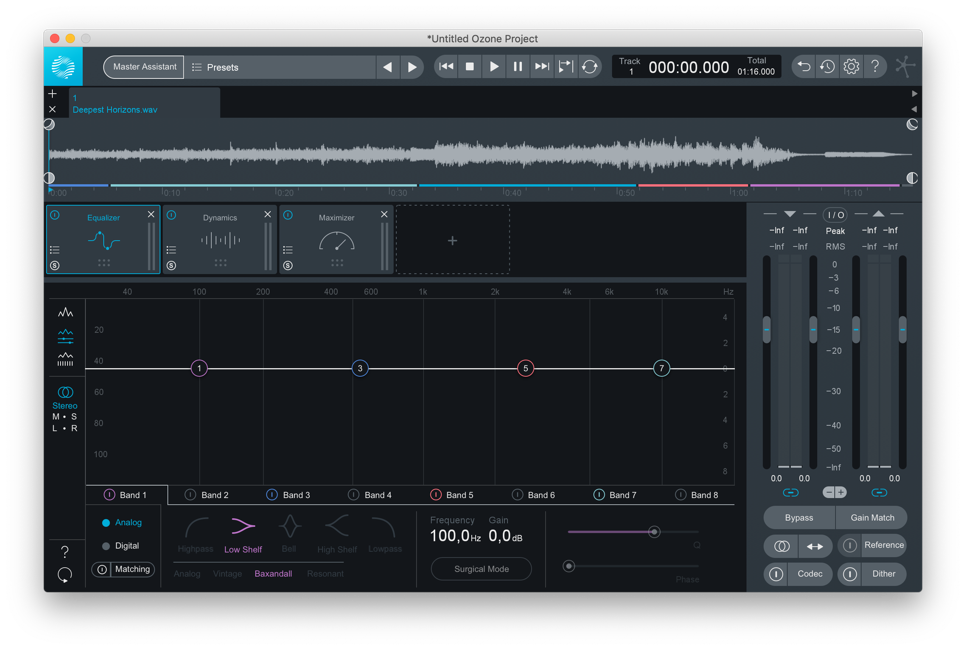
Task: Toggle Reference power button
Action: tap(850, 545)
